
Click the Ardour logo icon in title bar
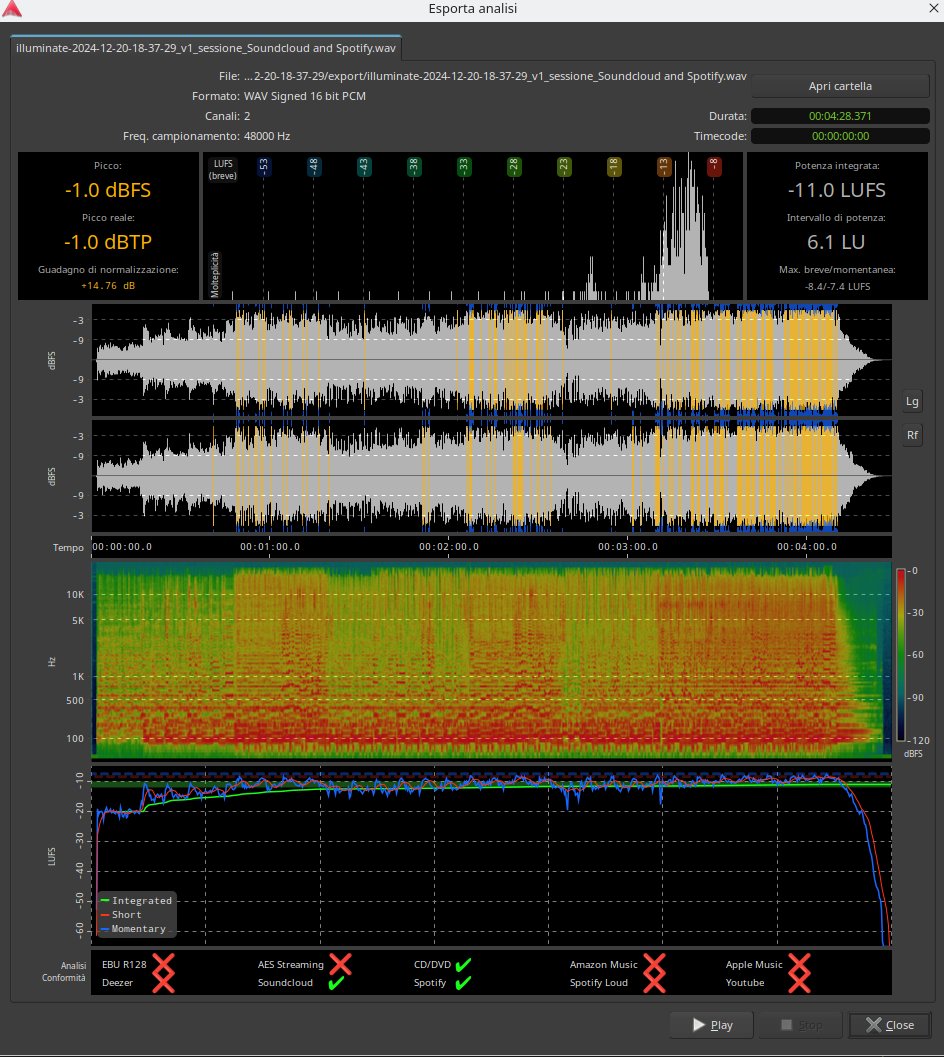[11, 8]
